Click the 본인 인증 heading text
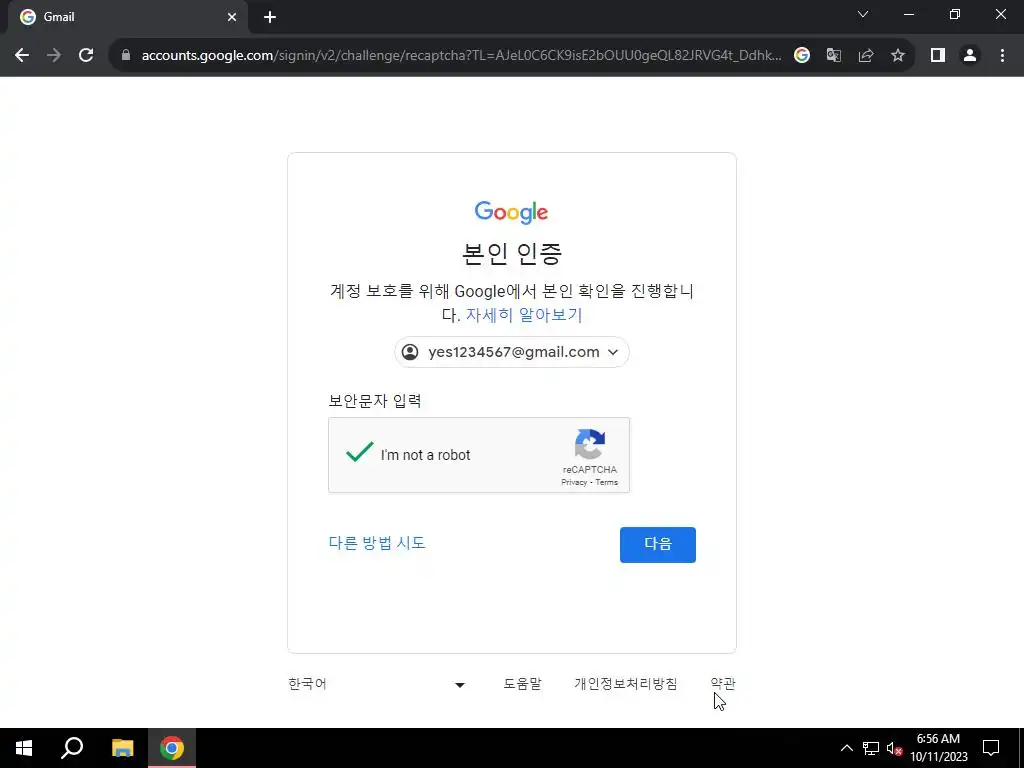The image size is (1024, 768). pyautogui.click(x=511, y=253)
